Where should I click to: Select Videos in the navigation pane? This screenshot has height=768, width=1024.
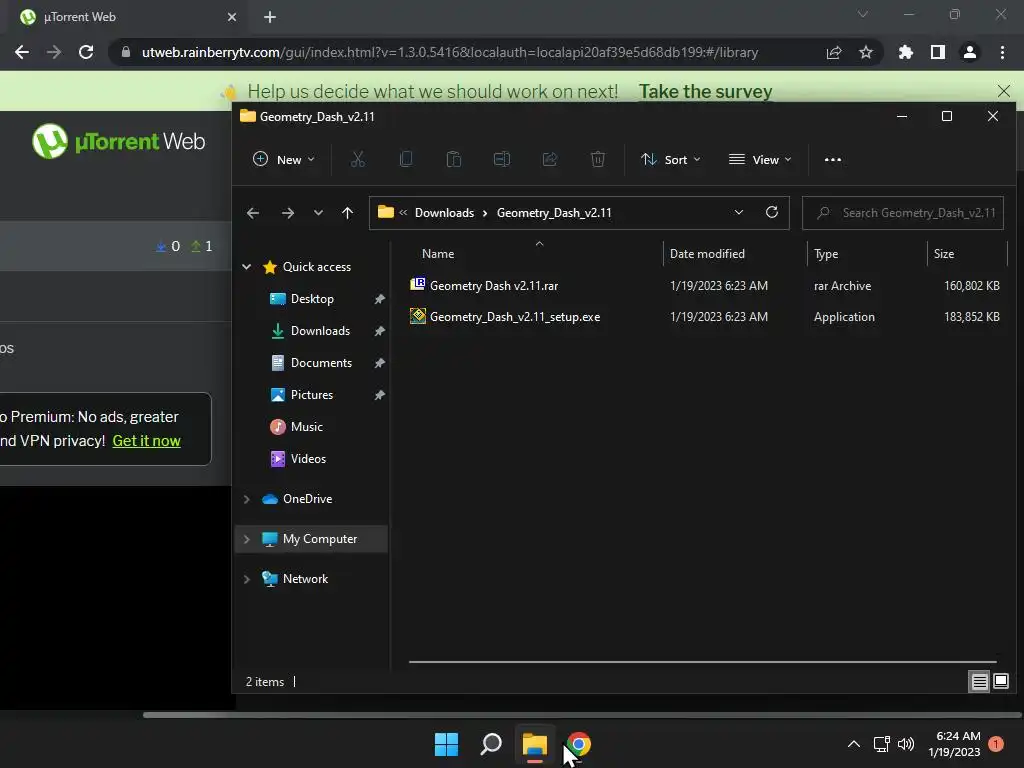click(308, 459)
